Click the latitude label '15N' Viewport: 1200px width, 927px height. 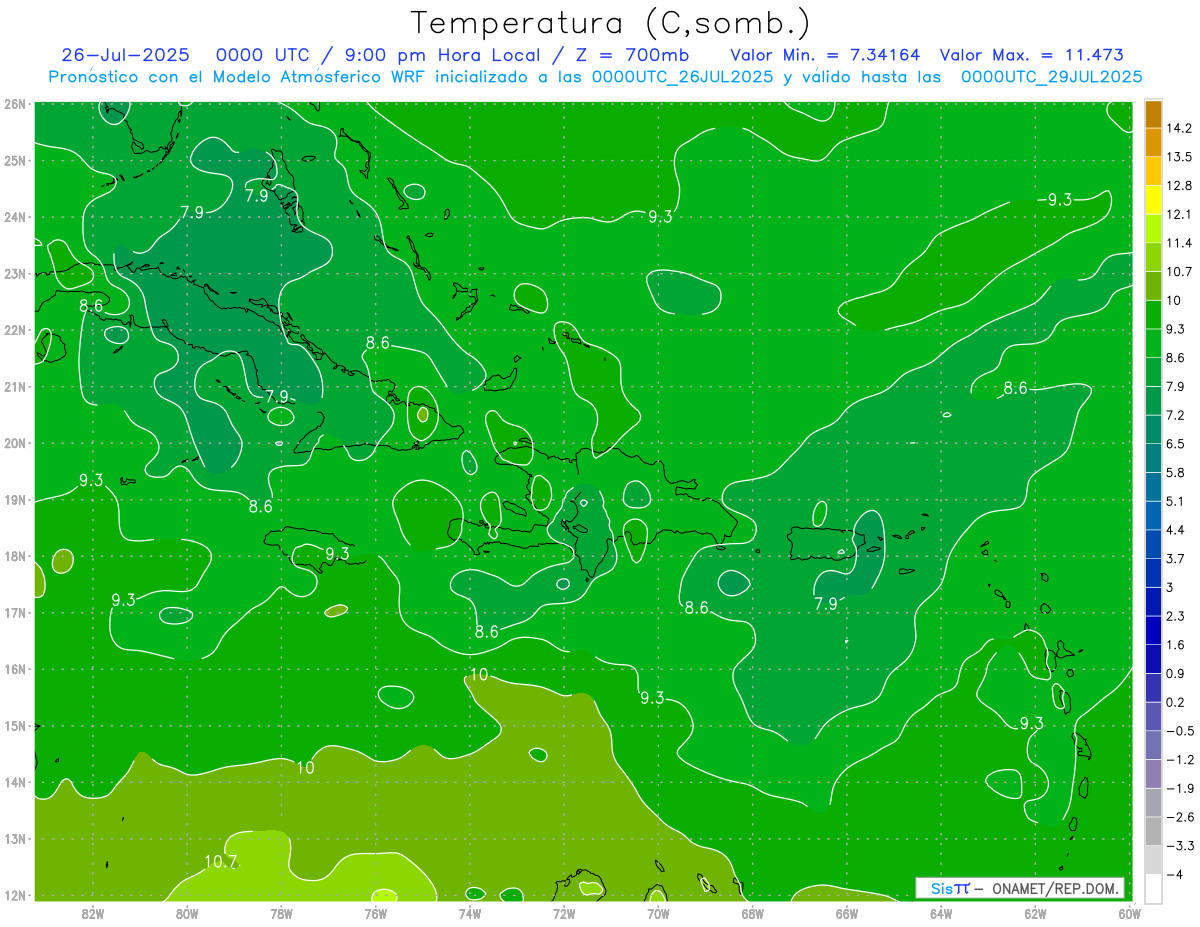pos(14,726)
